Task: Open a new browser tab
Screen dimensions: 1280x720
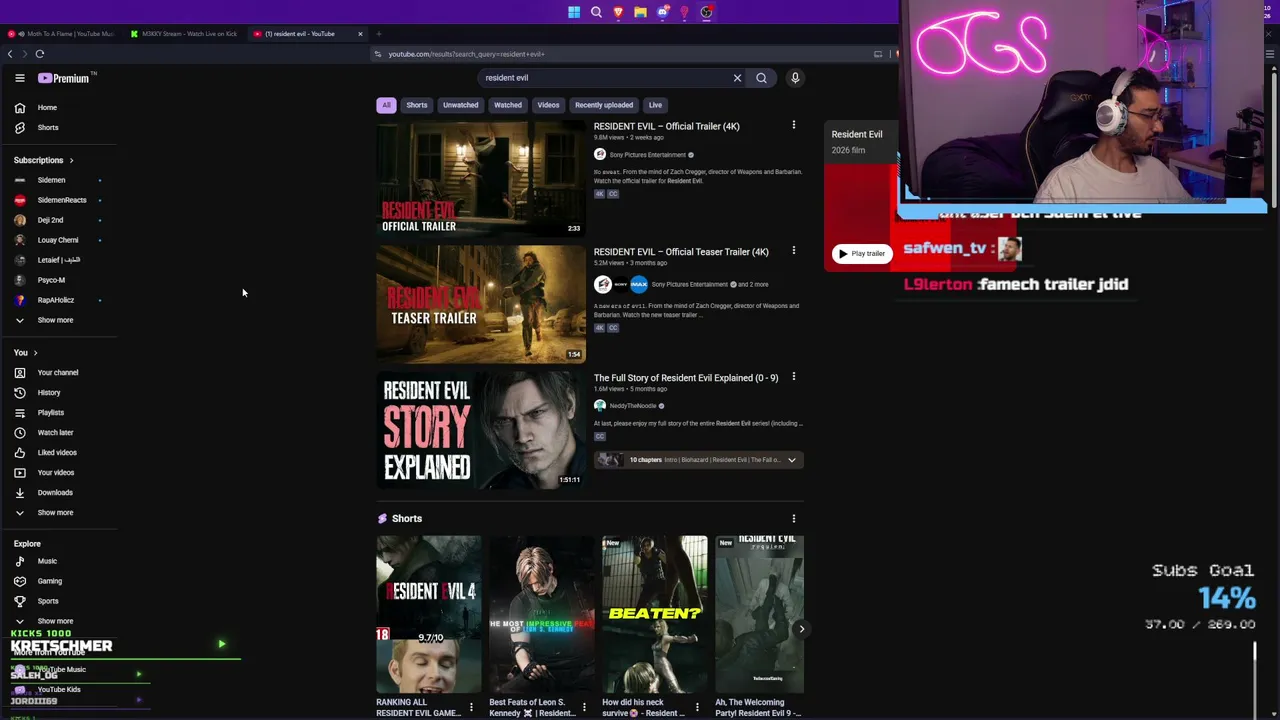Action: pyautogui.click(x=379, y=34)
